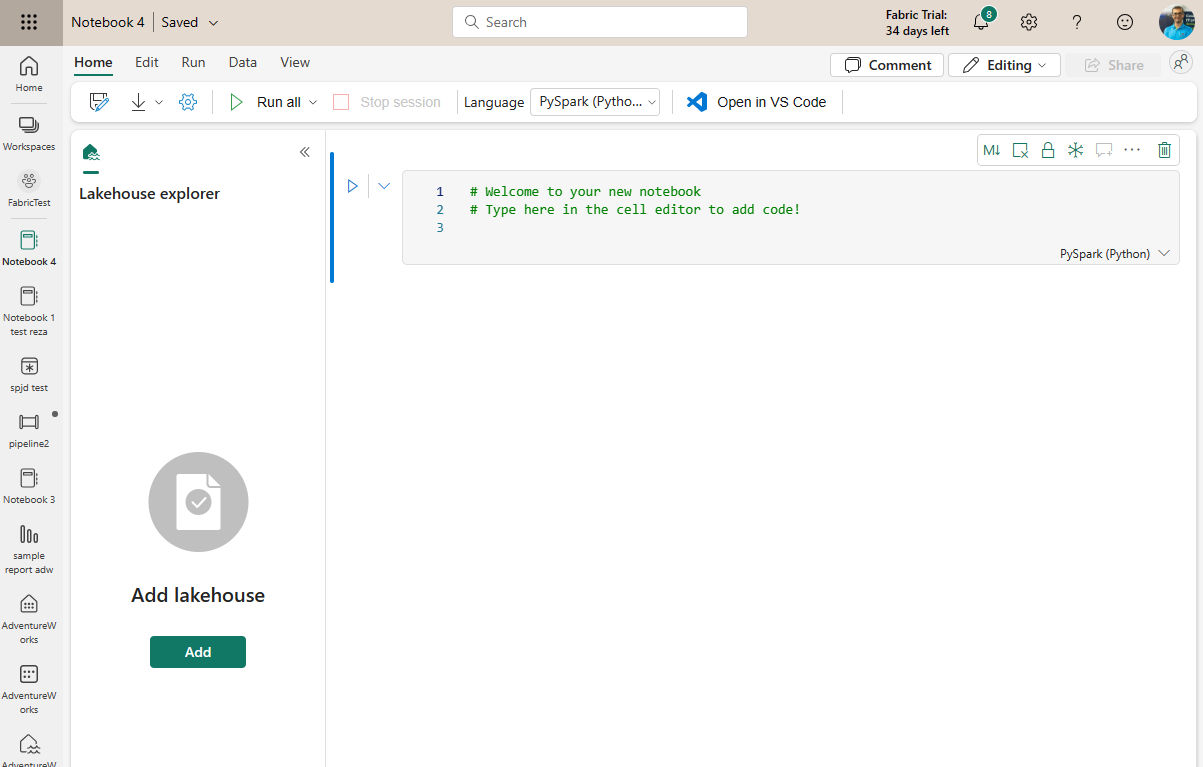This screenshot has height=767, width=1203.
Task: Open the notifications bell
Action: [981, 22]
